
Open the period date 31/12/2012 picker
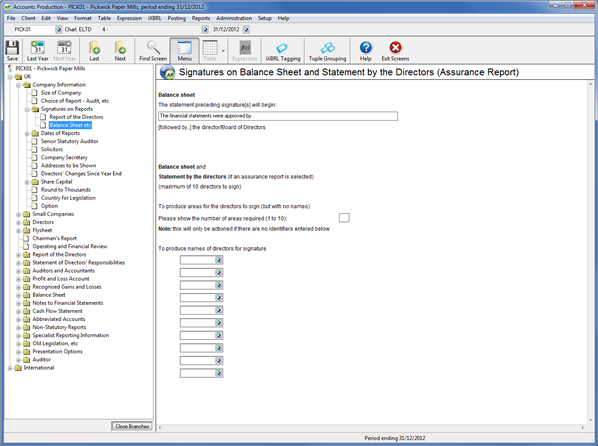point(246,29)
